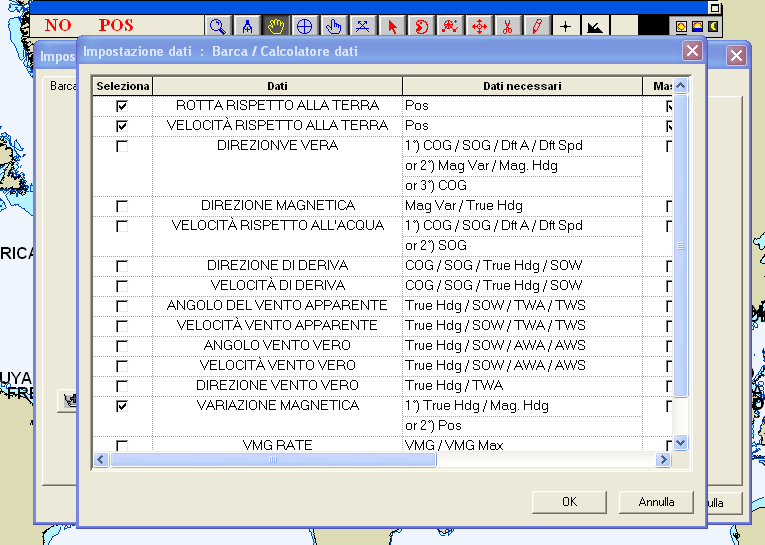The width and height of the screenshot is (765, 545).
Task: Switch to the night moon palette icon
Action: click(713, 26)
